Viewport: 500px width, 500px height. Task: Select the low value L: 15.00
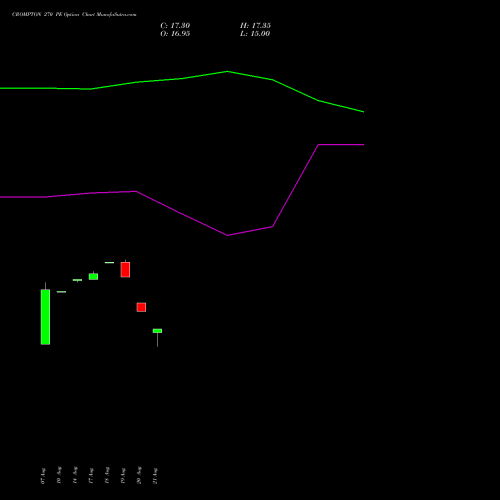(x=255, y=34)
